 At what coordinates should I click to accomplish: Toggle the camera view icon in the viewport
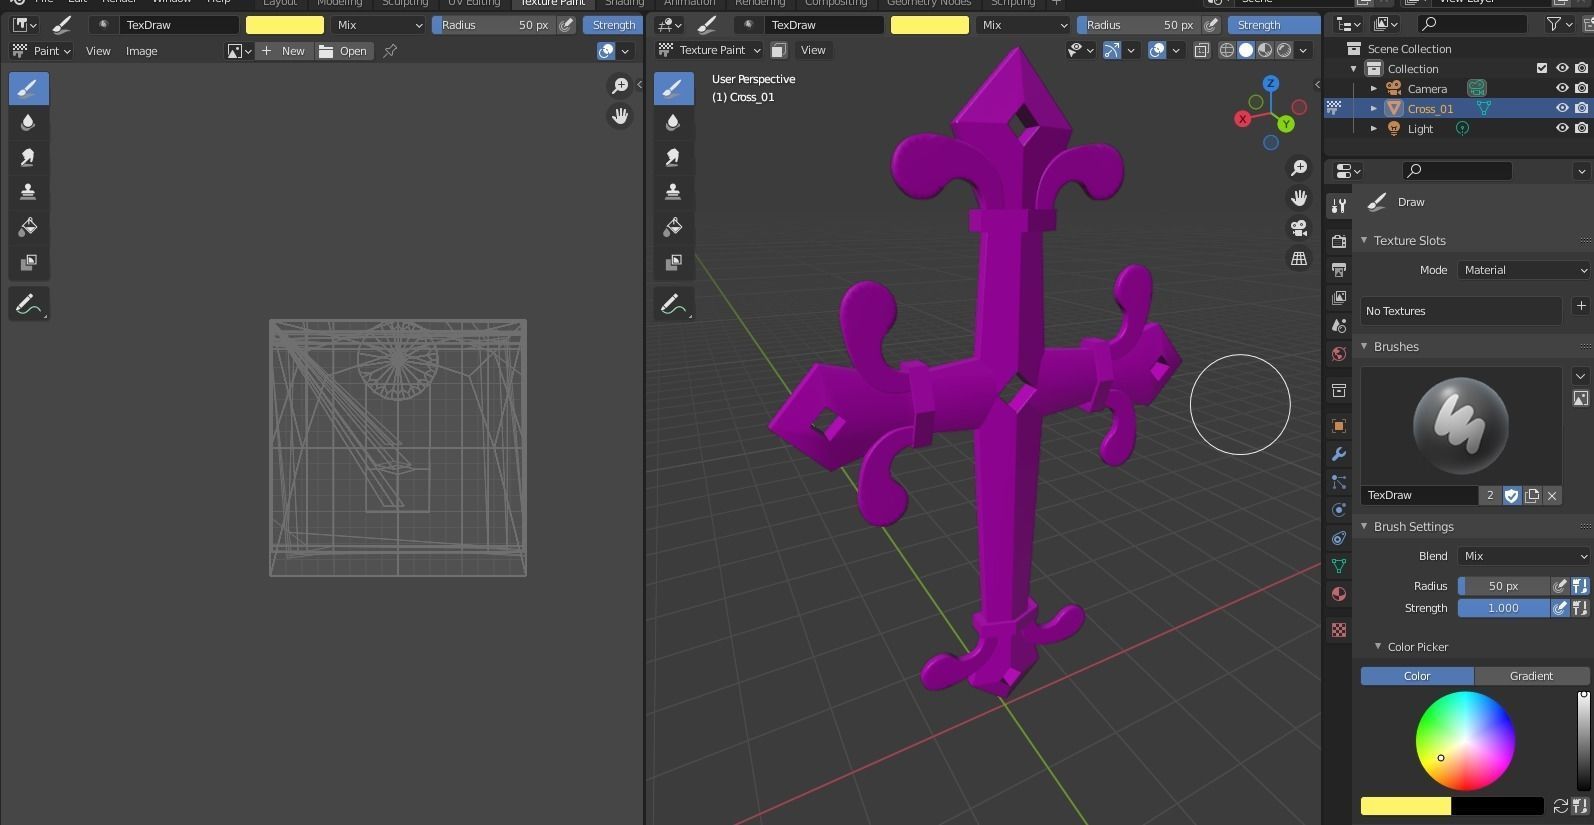(1298, 228)
